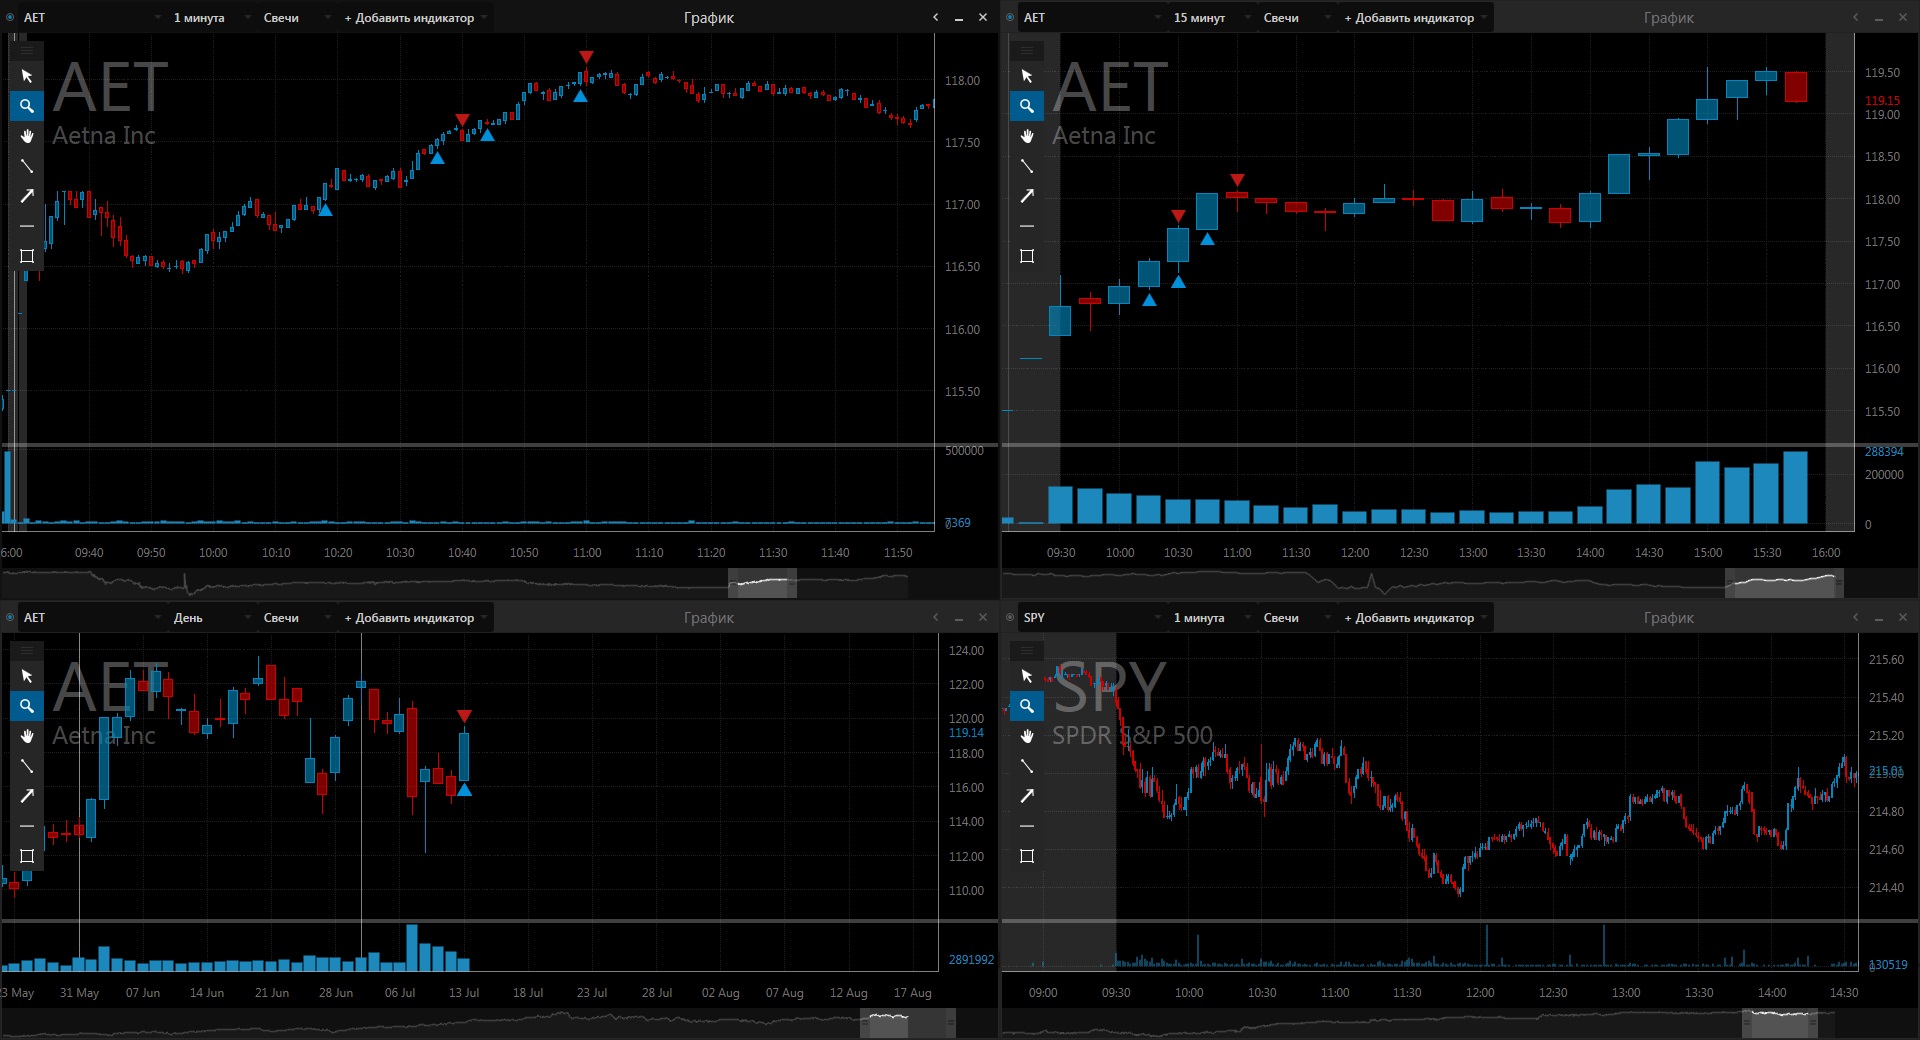
Task: Open toolbar menu handle in AET 15-minute chart
Action: point(1027,50)
